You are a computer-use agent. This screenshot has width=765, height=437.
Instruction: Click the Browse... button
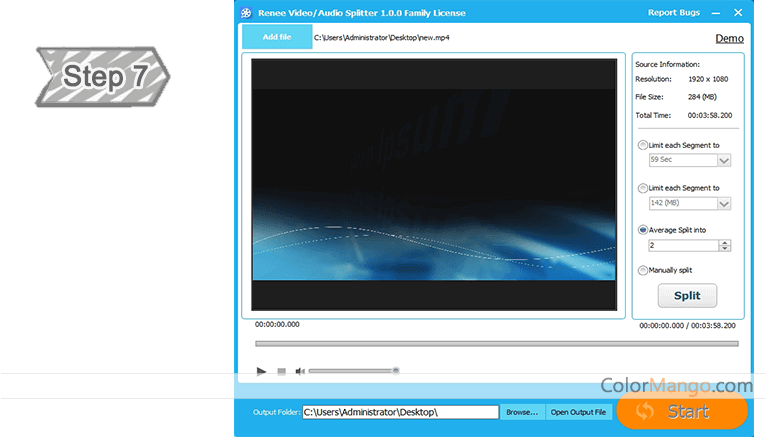point(522,412)
